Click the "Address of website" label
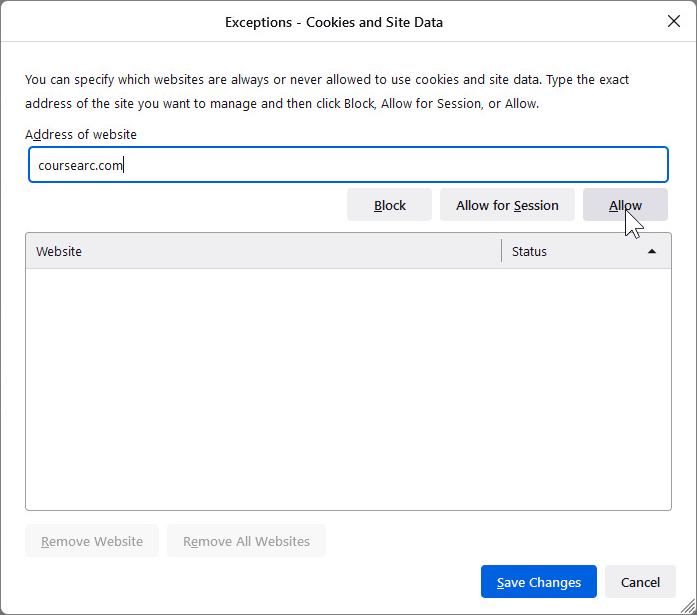This screenshot has height=615, width=697. [x=81, y=134]
